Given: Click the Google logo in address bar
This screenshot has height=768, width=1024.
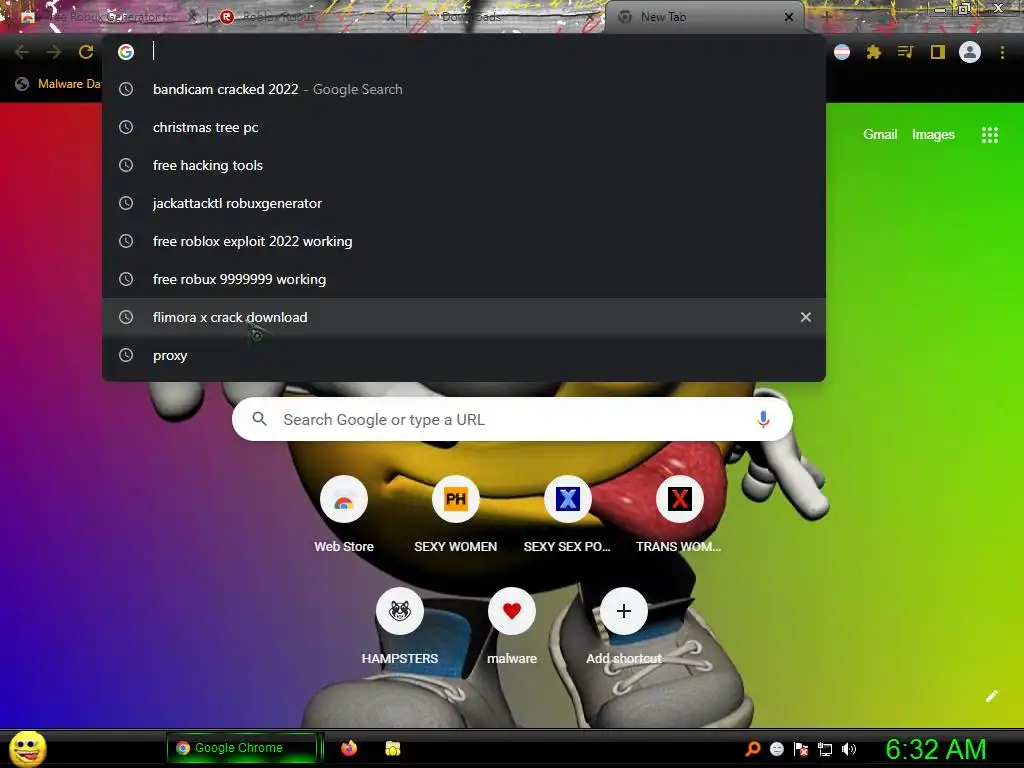Looking at the screenshot, I should click(126, 52).
